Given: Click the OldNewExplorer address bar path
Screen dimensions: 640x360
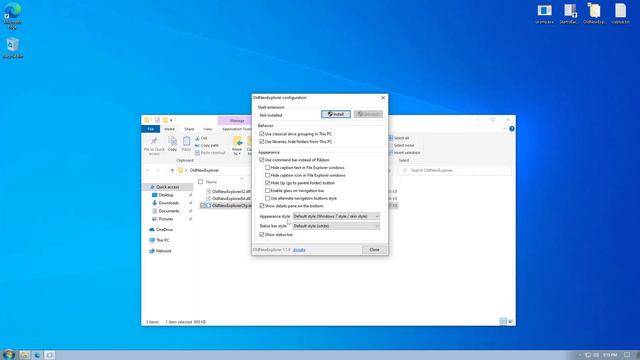Looking at the screenshot, I should coord(204,170).
